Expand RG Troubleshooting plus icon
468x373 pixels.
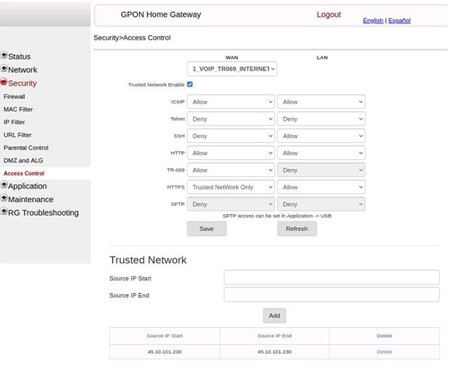[x=4, y=211]
